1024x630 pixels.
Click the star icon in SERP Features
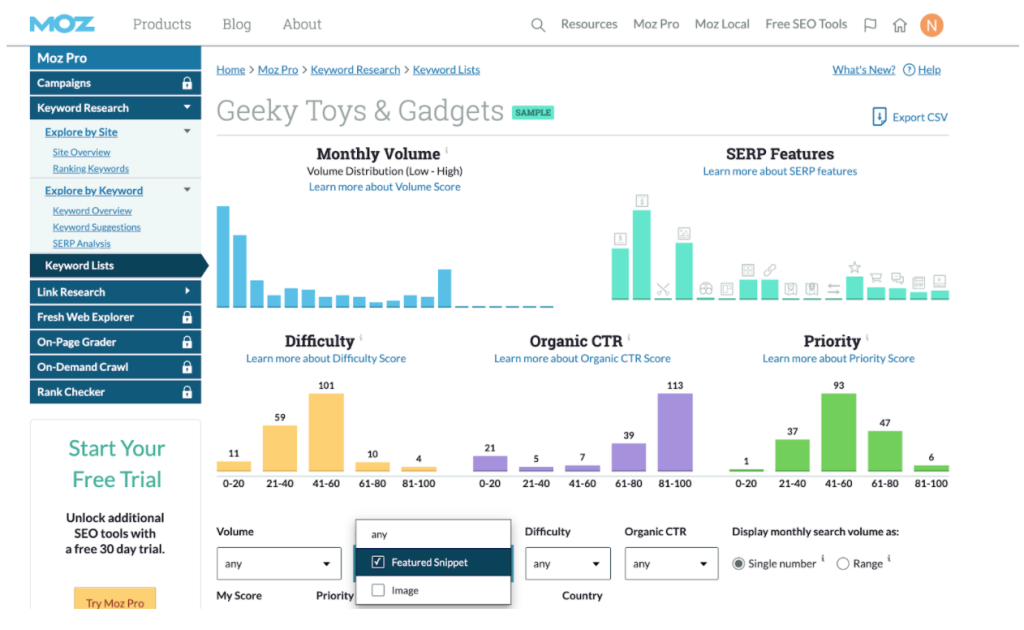854,267
